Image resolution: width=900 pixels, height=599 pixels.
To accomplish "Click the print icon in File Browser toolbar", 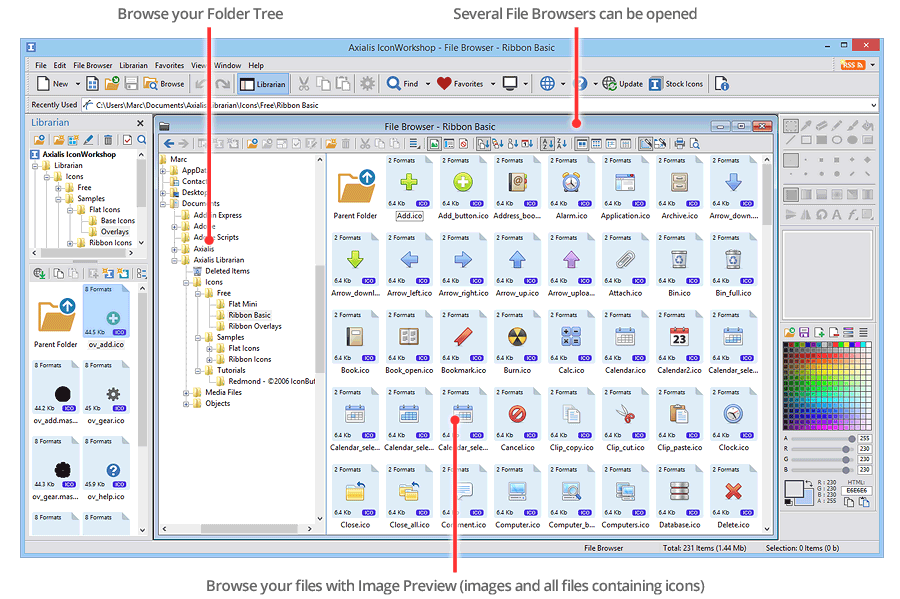I will point(680,143).
